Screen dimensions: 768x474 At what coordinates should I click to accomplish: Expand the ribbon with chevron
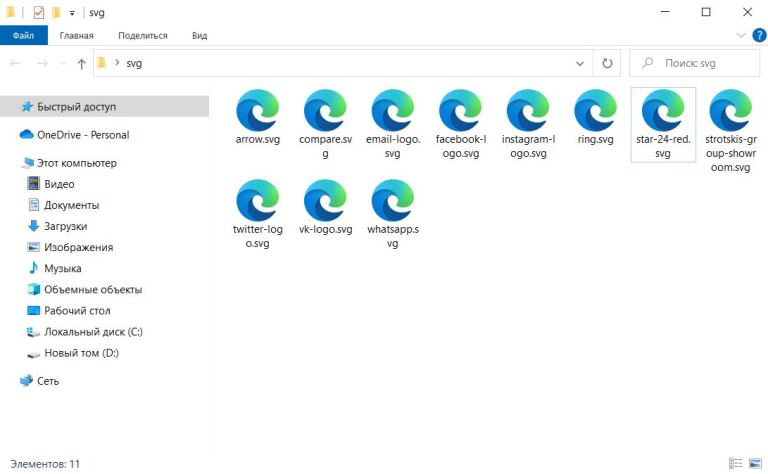(741, 35)
